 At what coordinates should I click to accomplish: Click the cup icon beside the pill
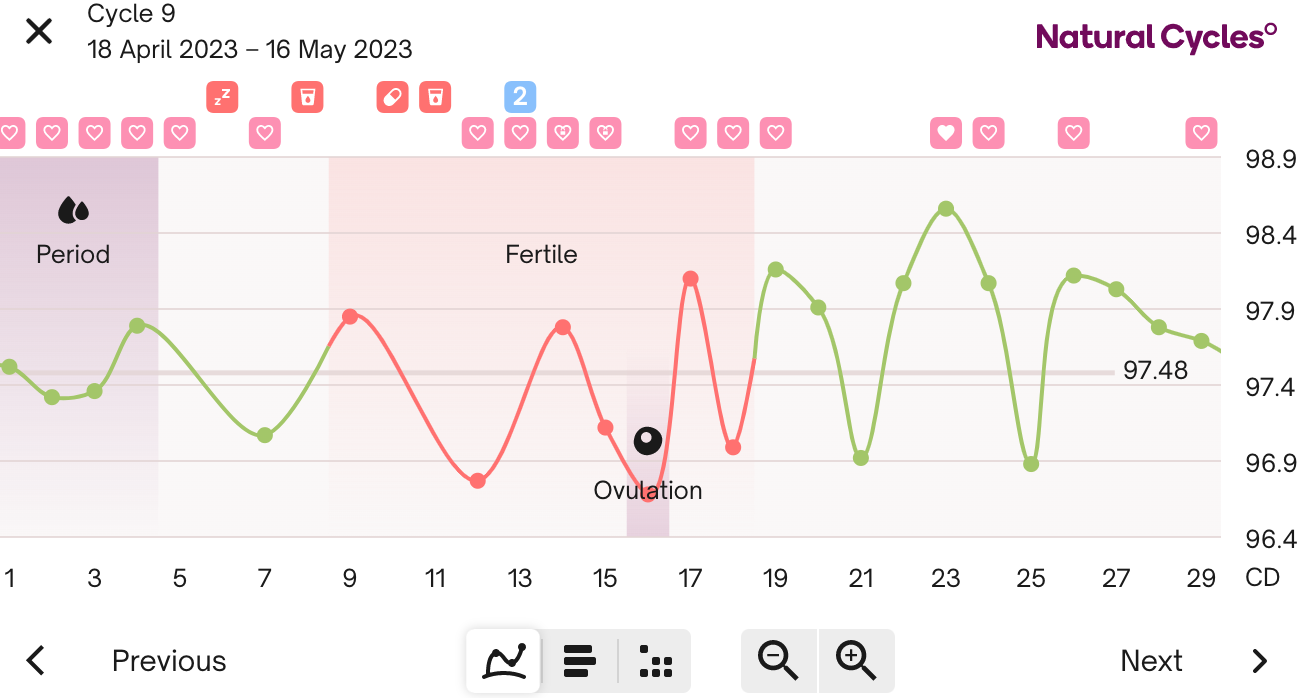(435, 97)
